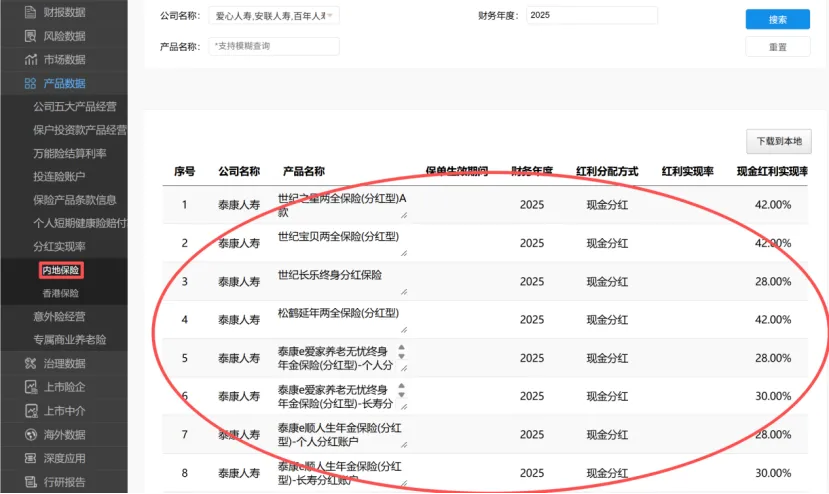This screenshot has width=829, height=494.
Task: Open the 上市险企 menu
Action: (x=64, y=387)
